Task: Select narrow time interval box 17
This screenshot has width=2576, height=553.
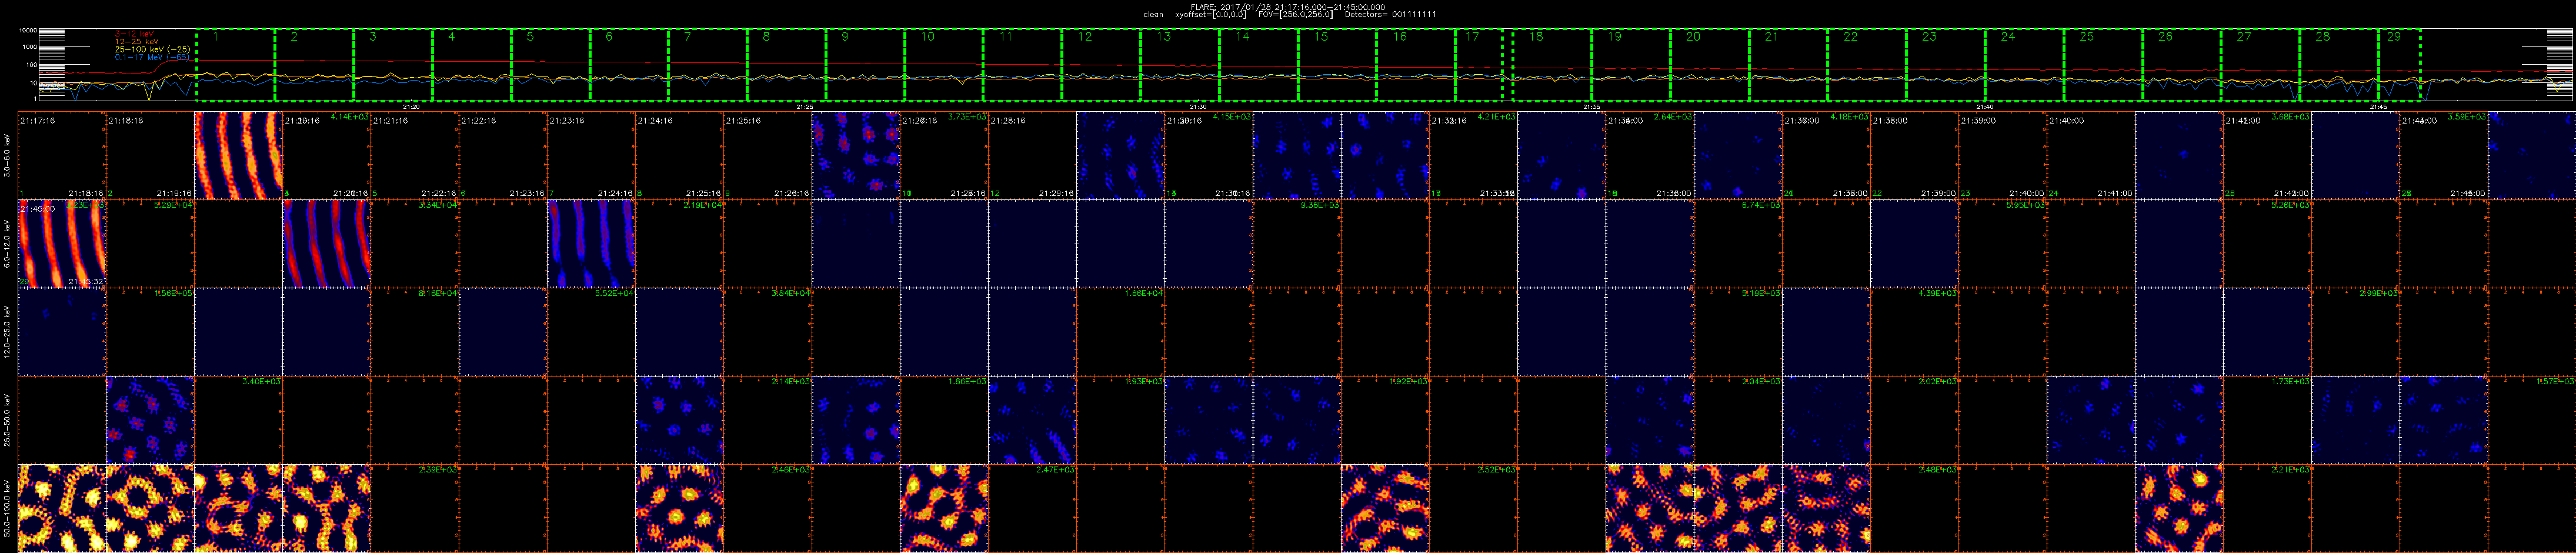Action: [x=1479, y=65]
